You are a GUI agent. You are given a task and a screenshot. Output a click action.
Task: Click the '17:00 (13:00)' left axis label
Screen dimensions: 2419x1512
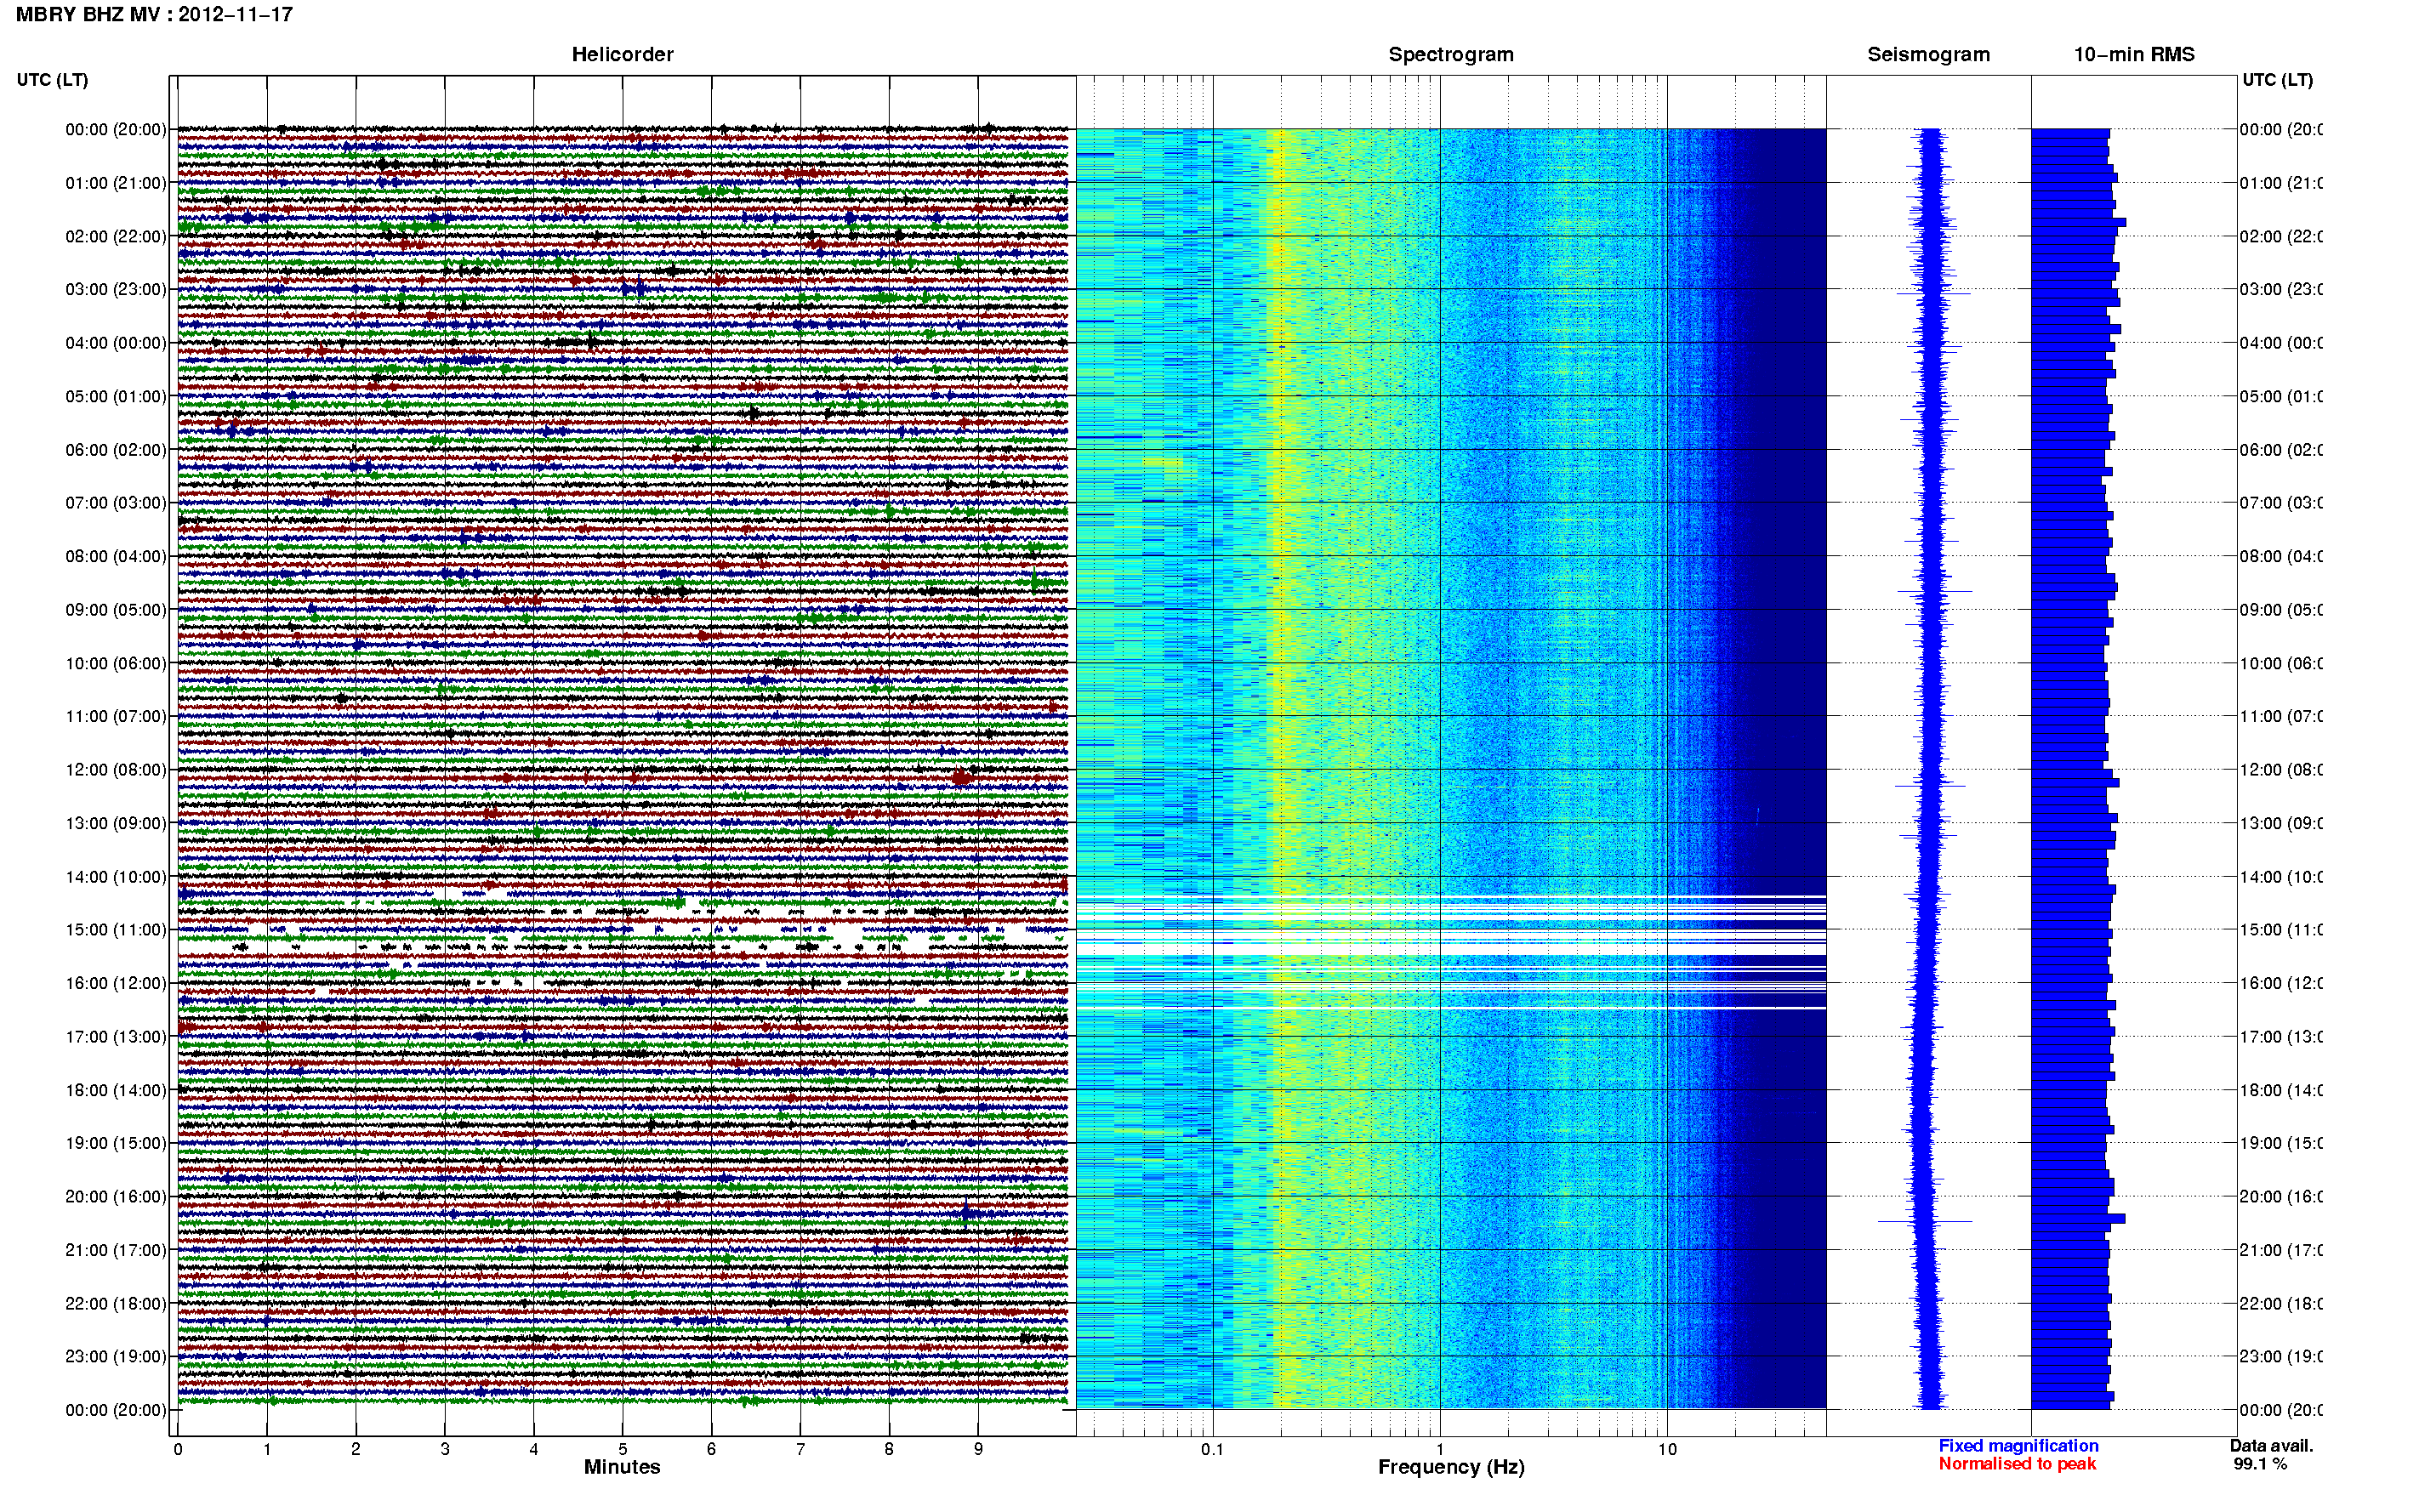(x=116, y=1037)
